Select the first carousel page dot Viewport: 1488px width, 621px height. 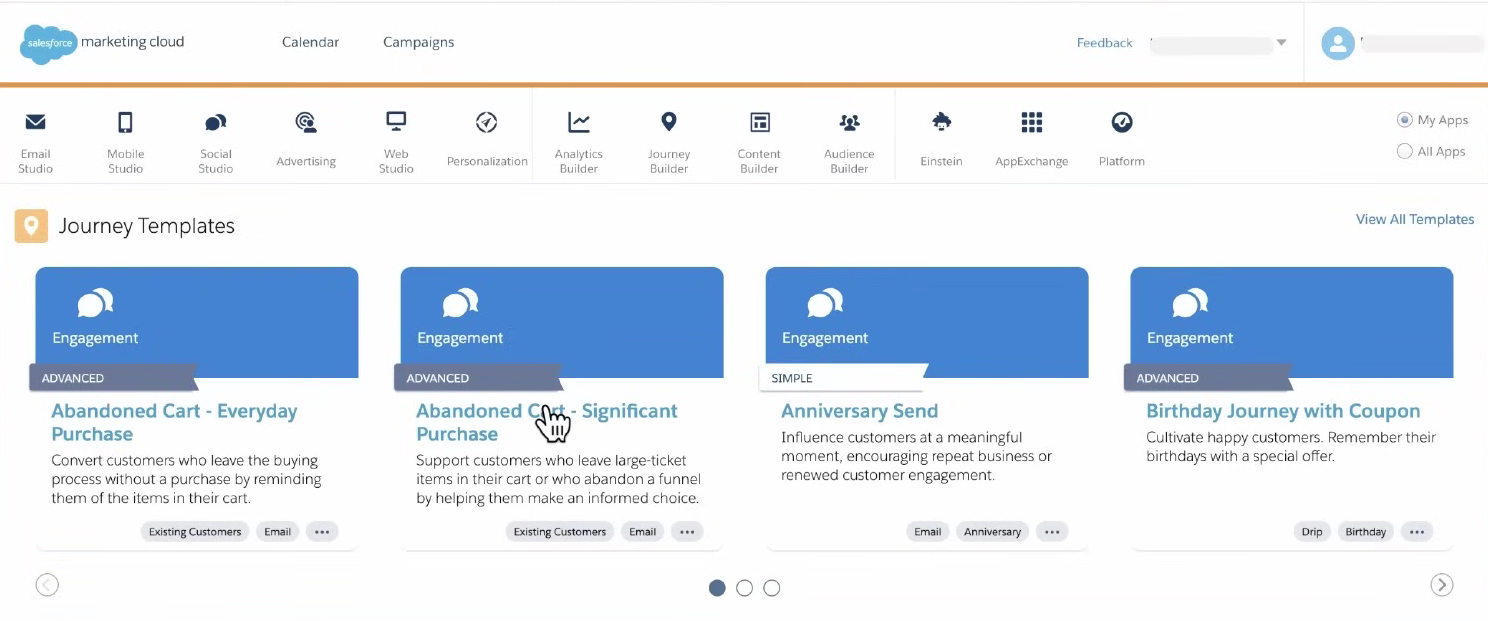click(x=717, y=588)
